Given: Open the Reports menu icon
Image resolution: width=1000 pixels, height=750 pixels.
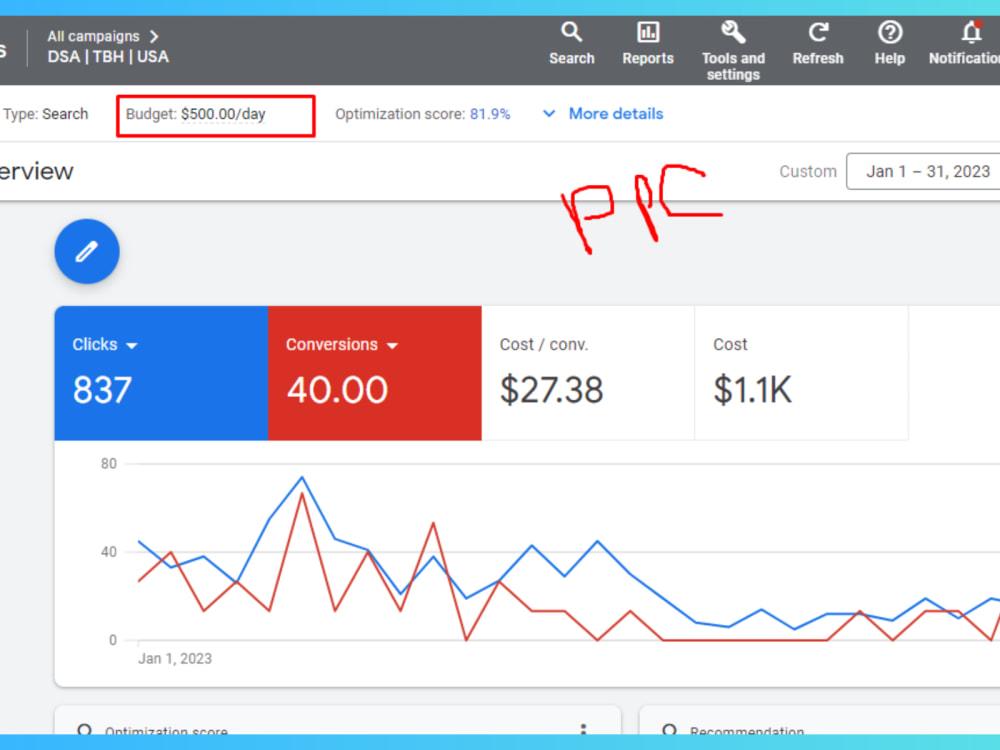Looking at the screenshot, I should click(x=648, y=32).
